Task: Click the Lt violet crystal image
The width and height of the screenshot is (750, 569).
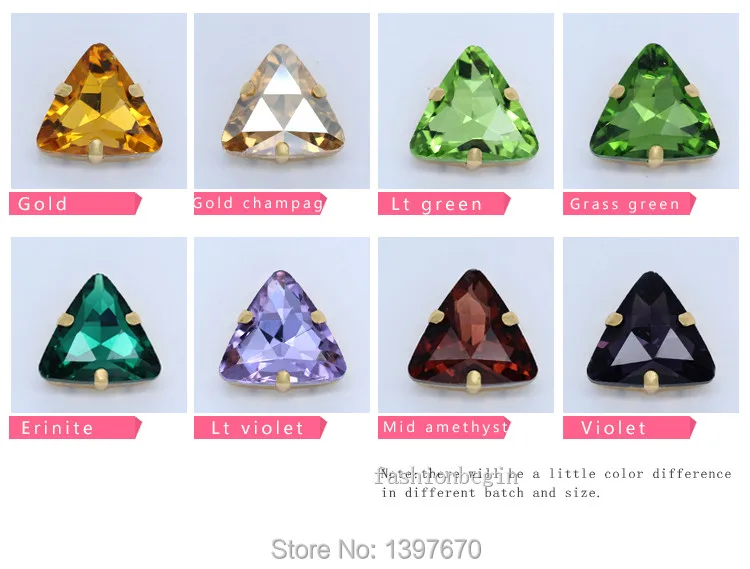Action: point(282,325)
